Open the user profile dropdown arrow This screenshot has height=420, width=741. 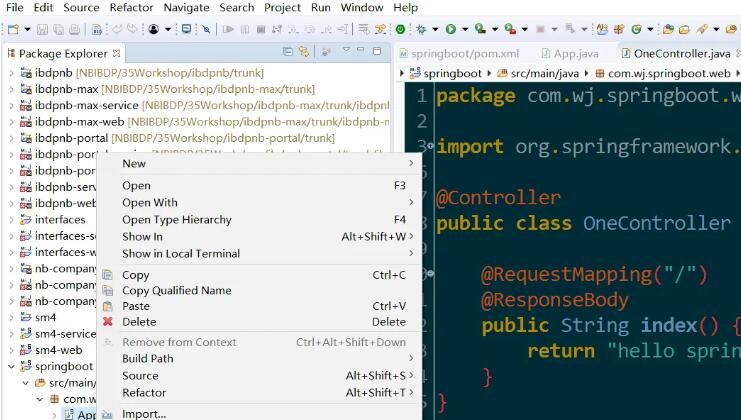168,29
